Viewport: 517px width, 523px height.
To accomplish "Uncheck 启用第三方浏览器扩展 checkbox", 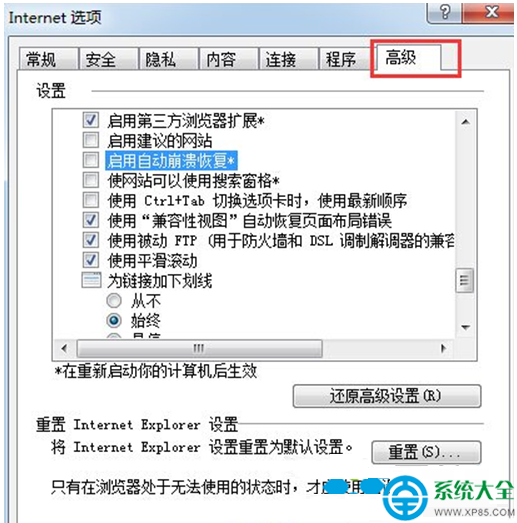I will point(91,120).
